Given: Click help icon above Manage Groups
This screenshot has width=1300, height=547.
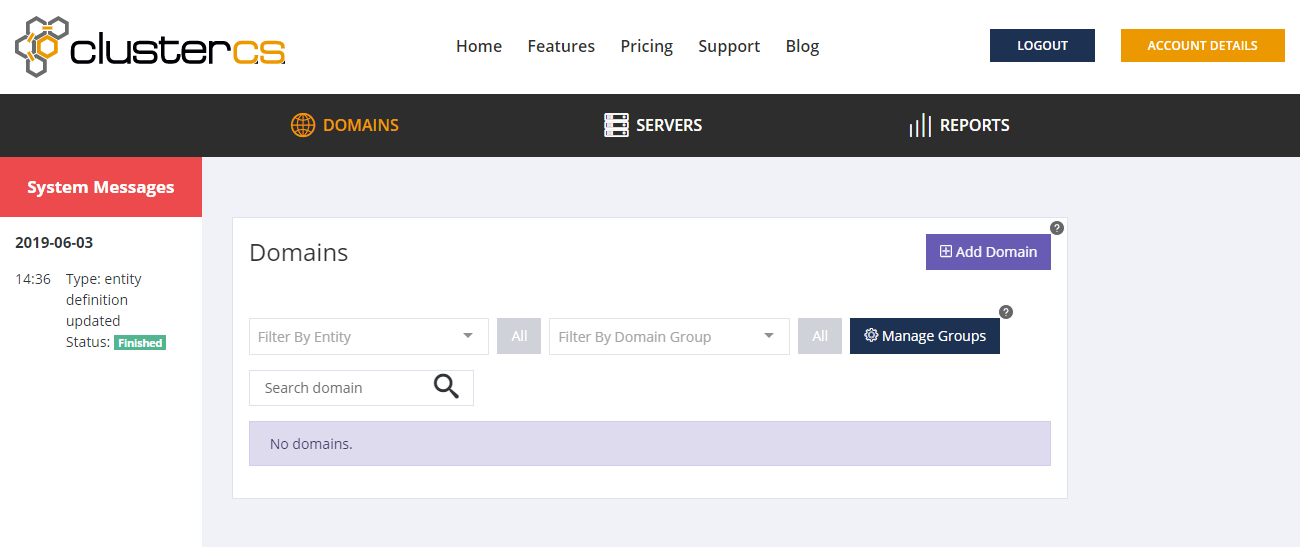Looking at the screenshot, I should 1006,312.
